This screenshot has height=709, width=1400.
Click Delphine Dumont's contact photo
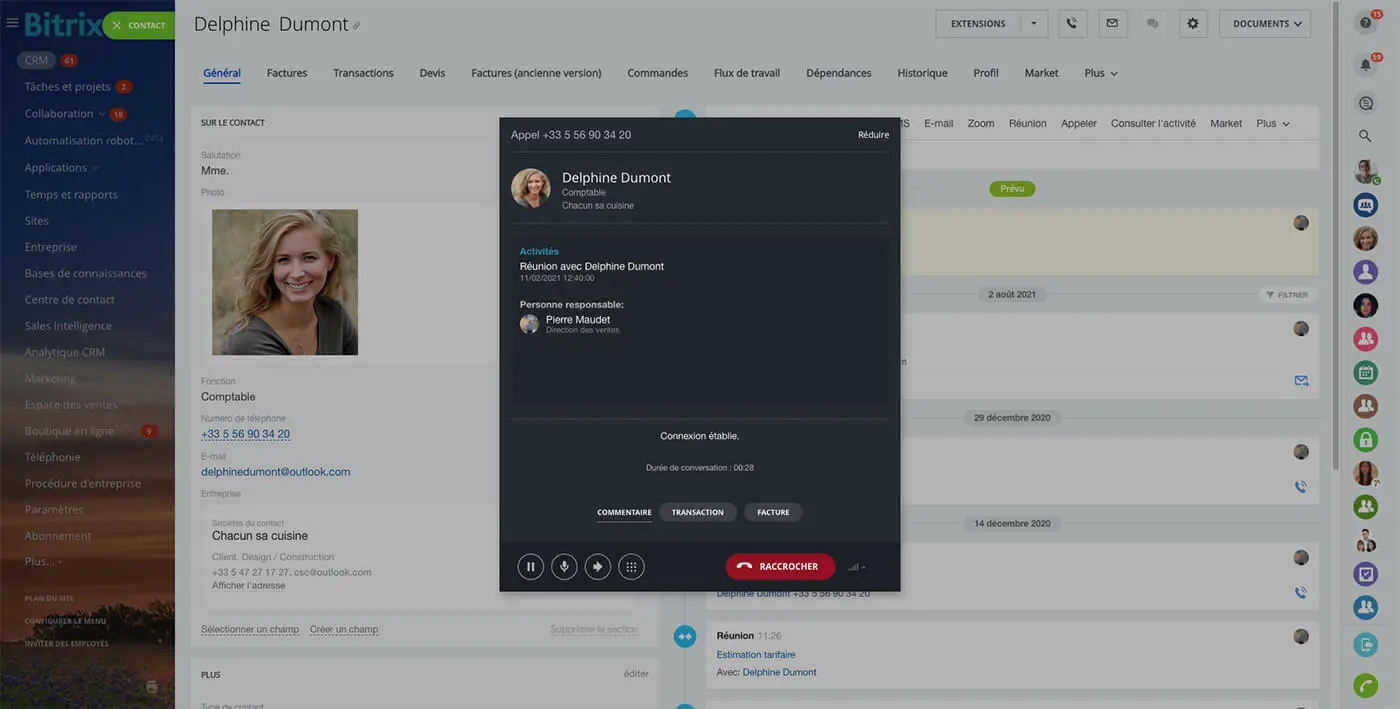tap(285, 282)
